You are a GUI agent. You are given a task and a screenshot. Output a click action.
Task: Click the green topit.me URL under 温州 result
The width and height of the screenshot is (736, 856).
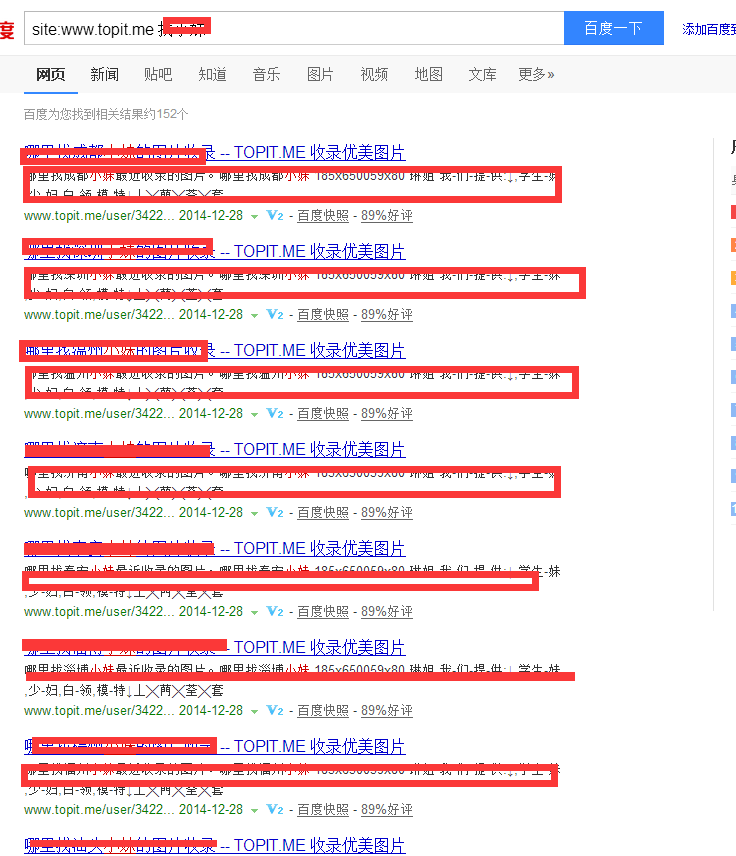click(99, 413)
